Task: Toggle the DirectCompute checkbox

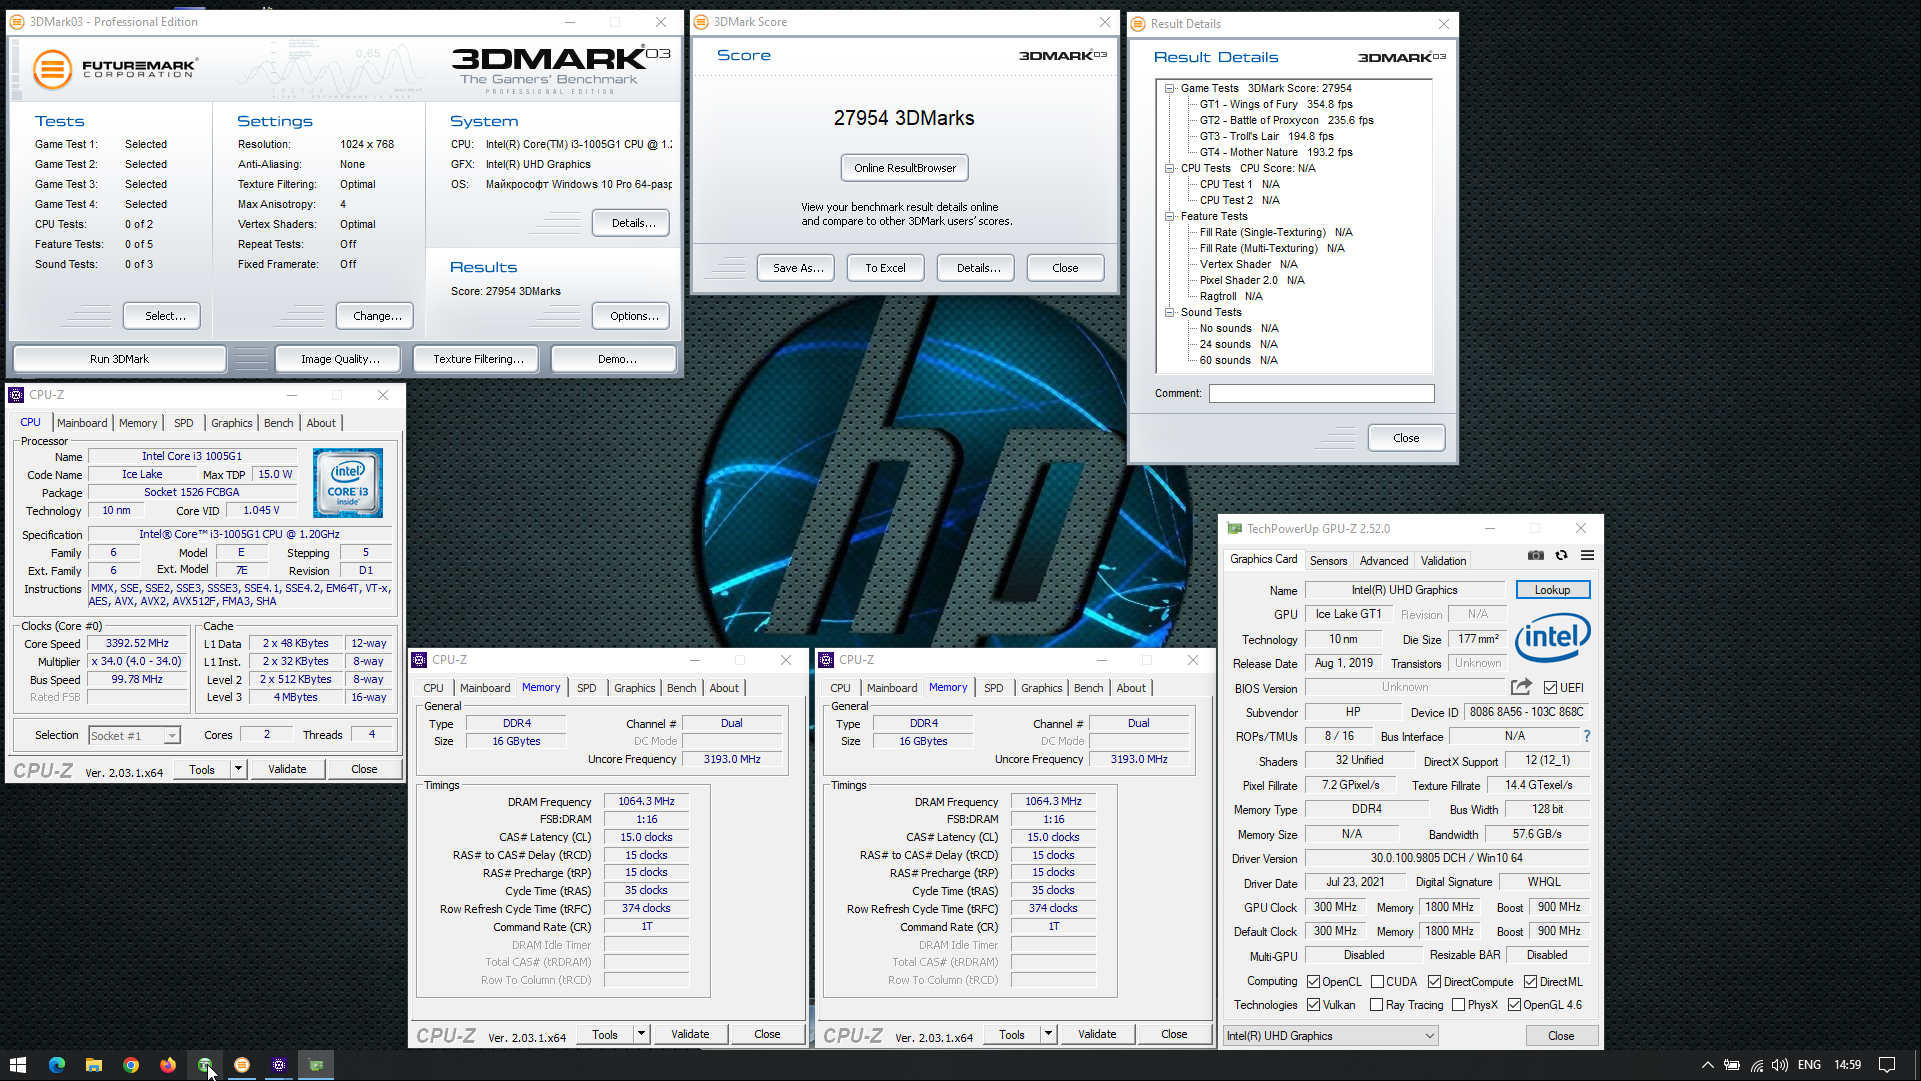Action: [1434, 982]
